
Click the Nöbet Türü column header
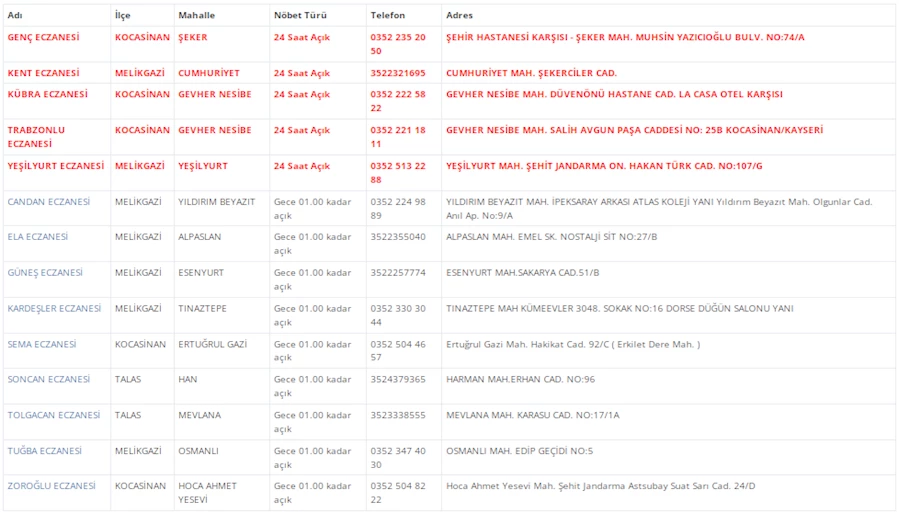click(301, 16)
